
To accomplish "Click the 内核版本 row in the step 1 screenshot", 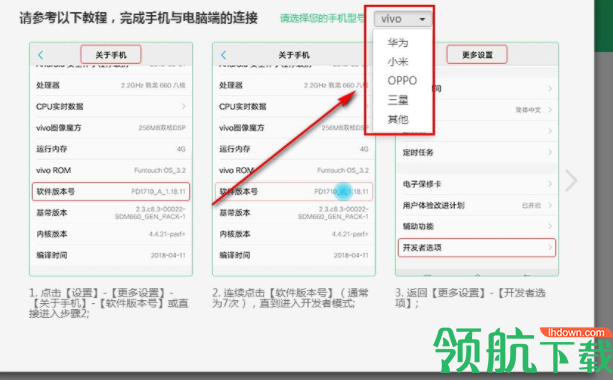I will (111, 234).
